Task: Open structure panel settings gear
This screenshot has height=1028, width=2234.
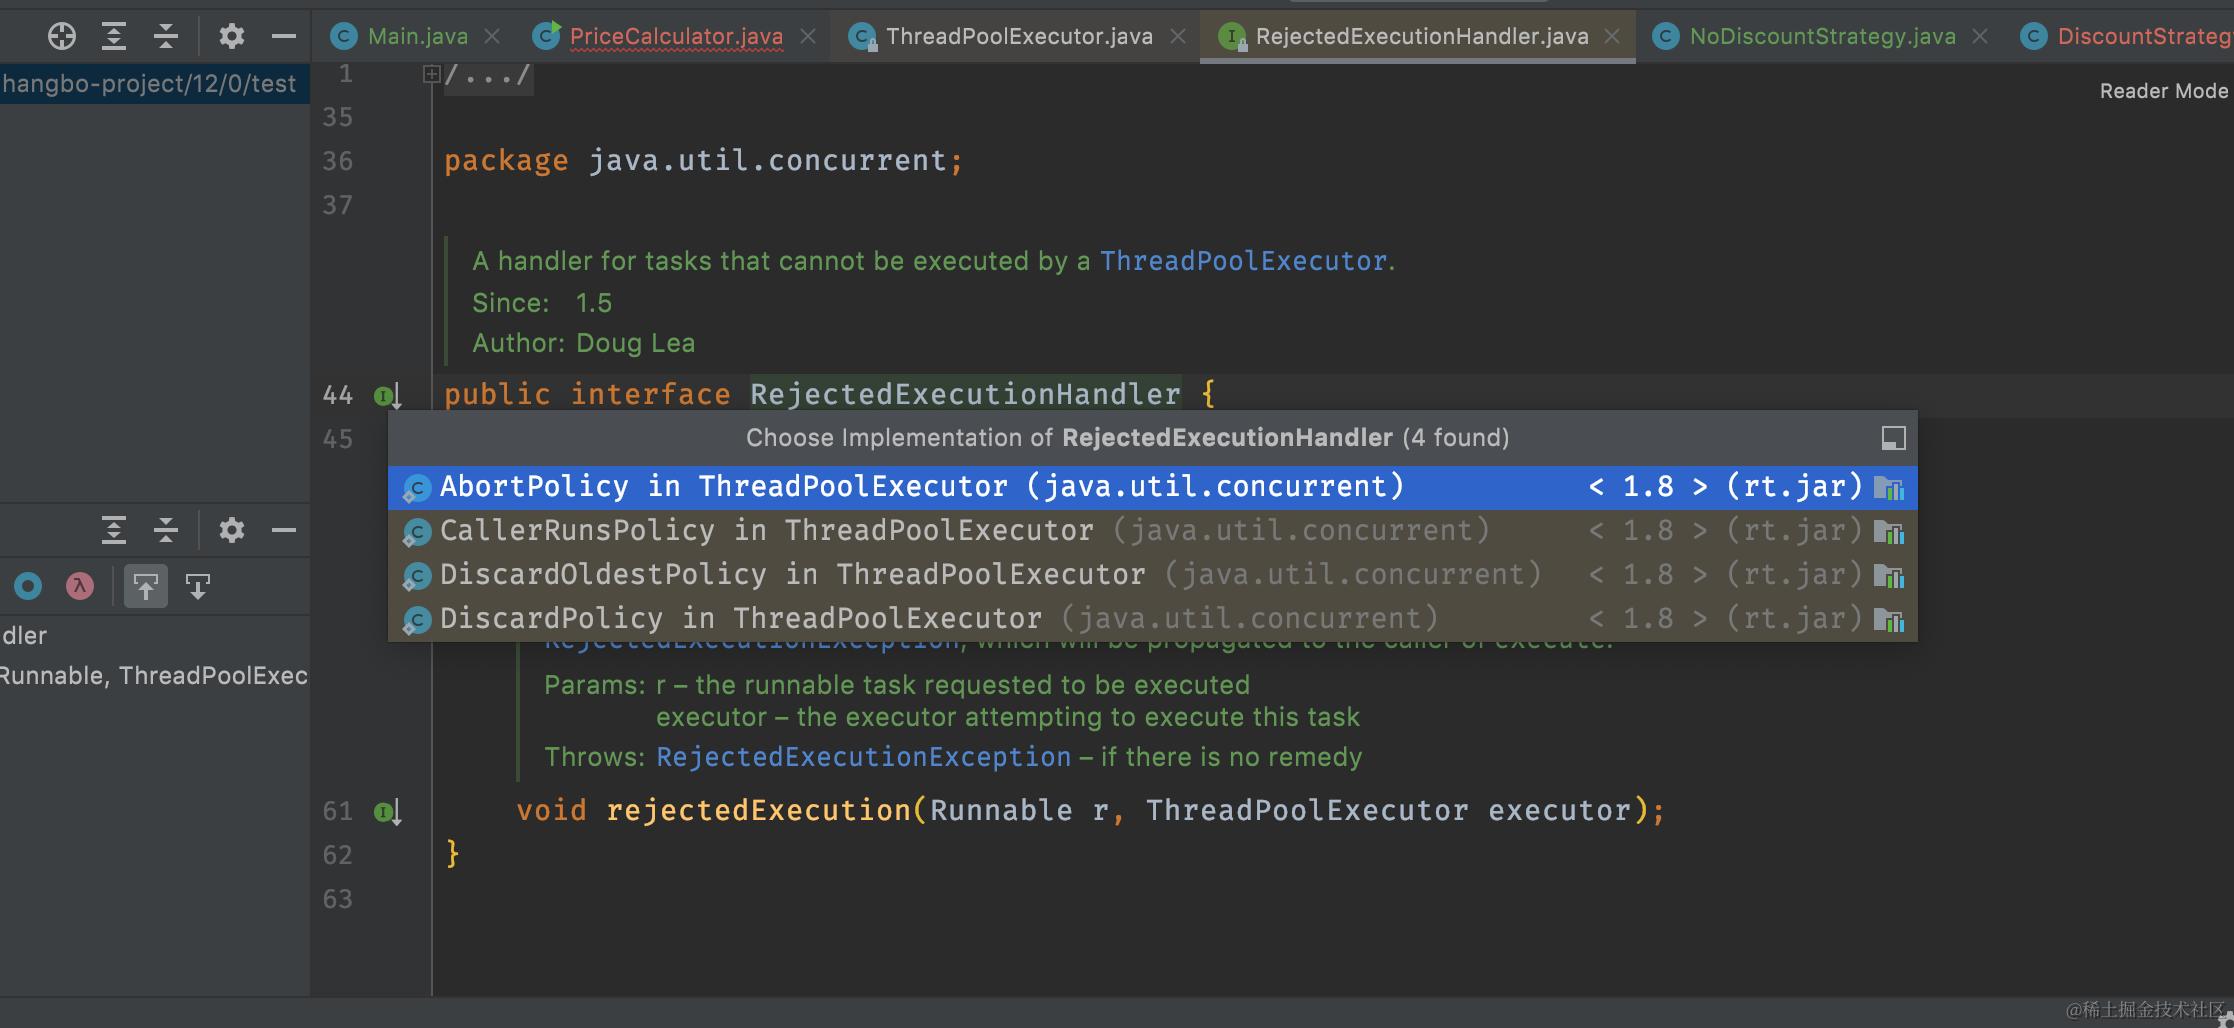Action: pyautogui.click(x=232, y=530)
